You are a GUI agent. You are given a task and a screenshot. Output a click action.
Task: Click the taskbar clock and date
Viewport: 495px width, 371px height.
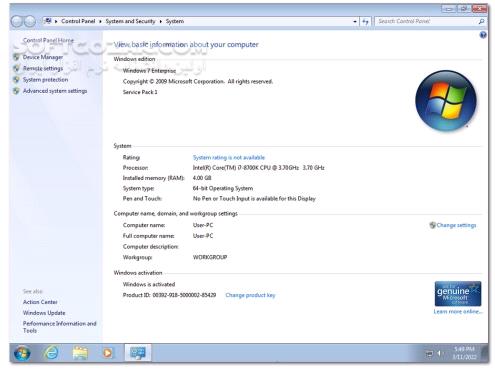point(464,353)
